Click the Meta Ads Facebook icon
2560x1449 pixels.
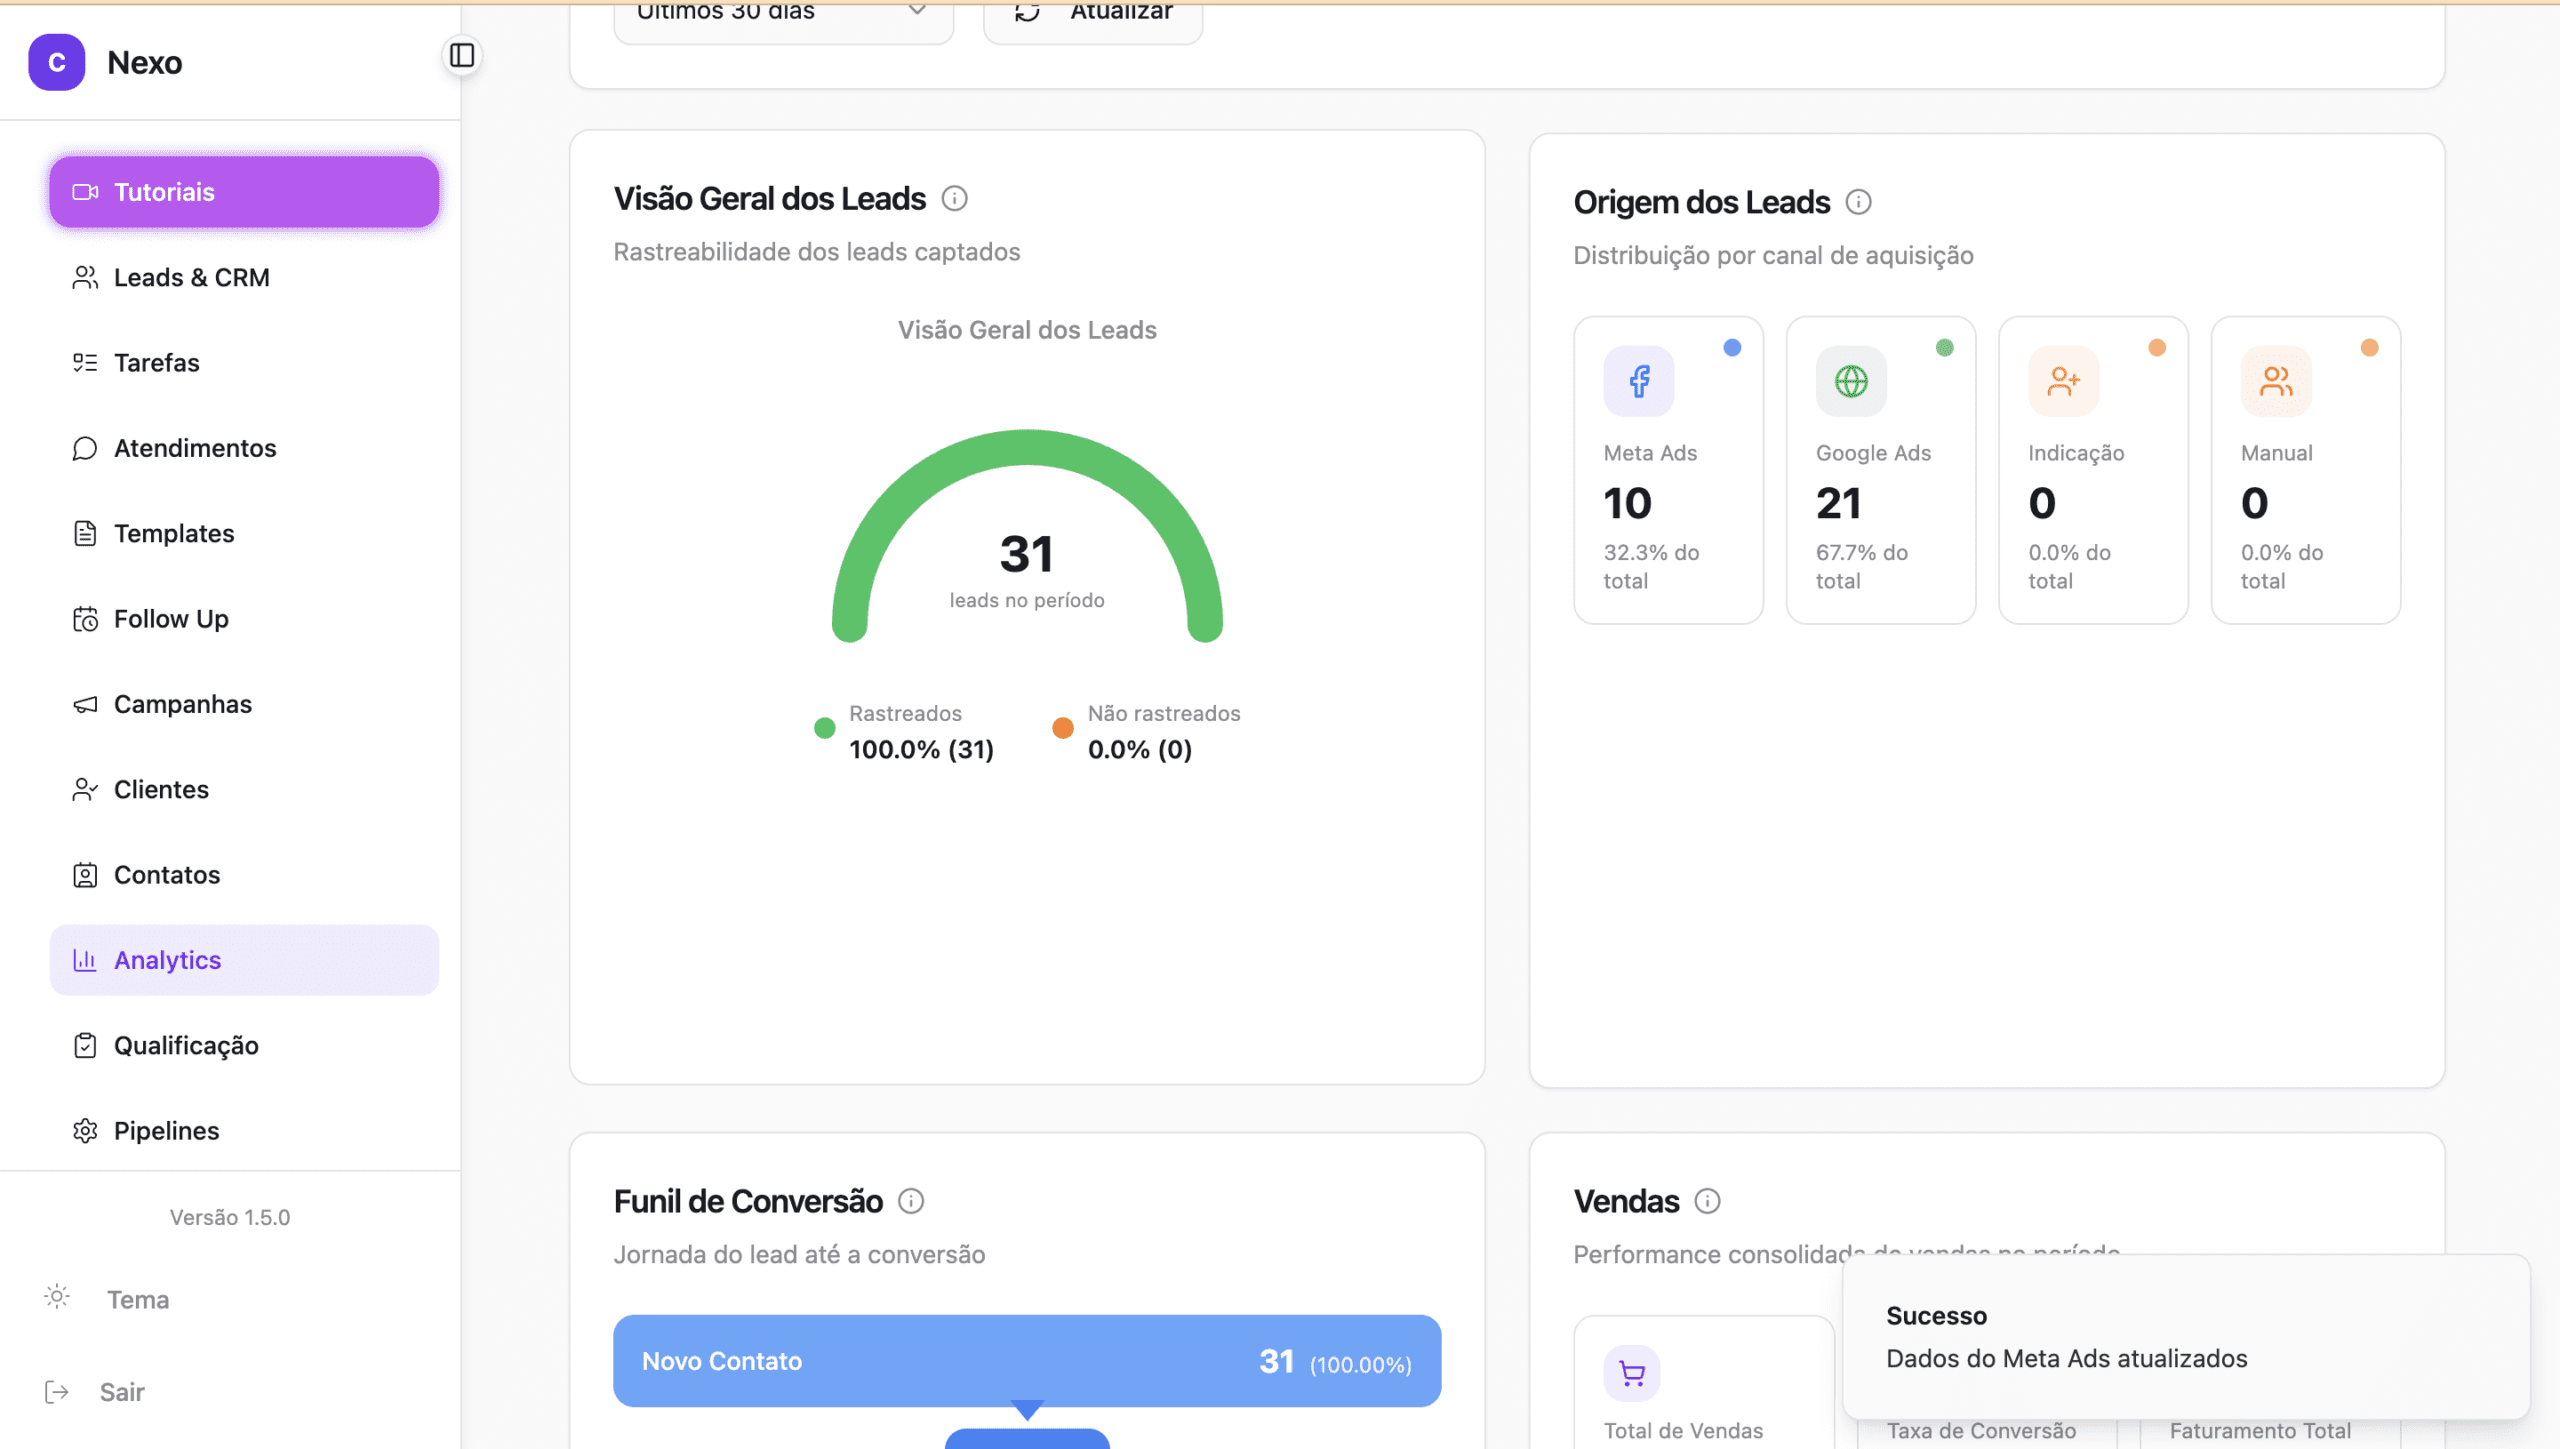point(1638,381)
